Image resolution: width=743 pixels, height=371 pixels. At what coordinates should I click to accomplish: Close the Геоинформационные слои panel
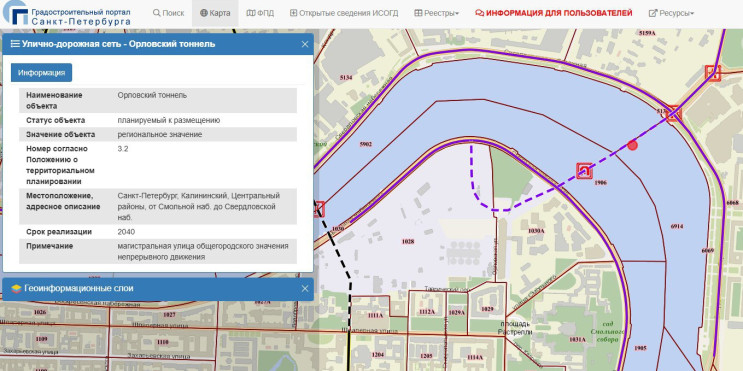point(305,289)
